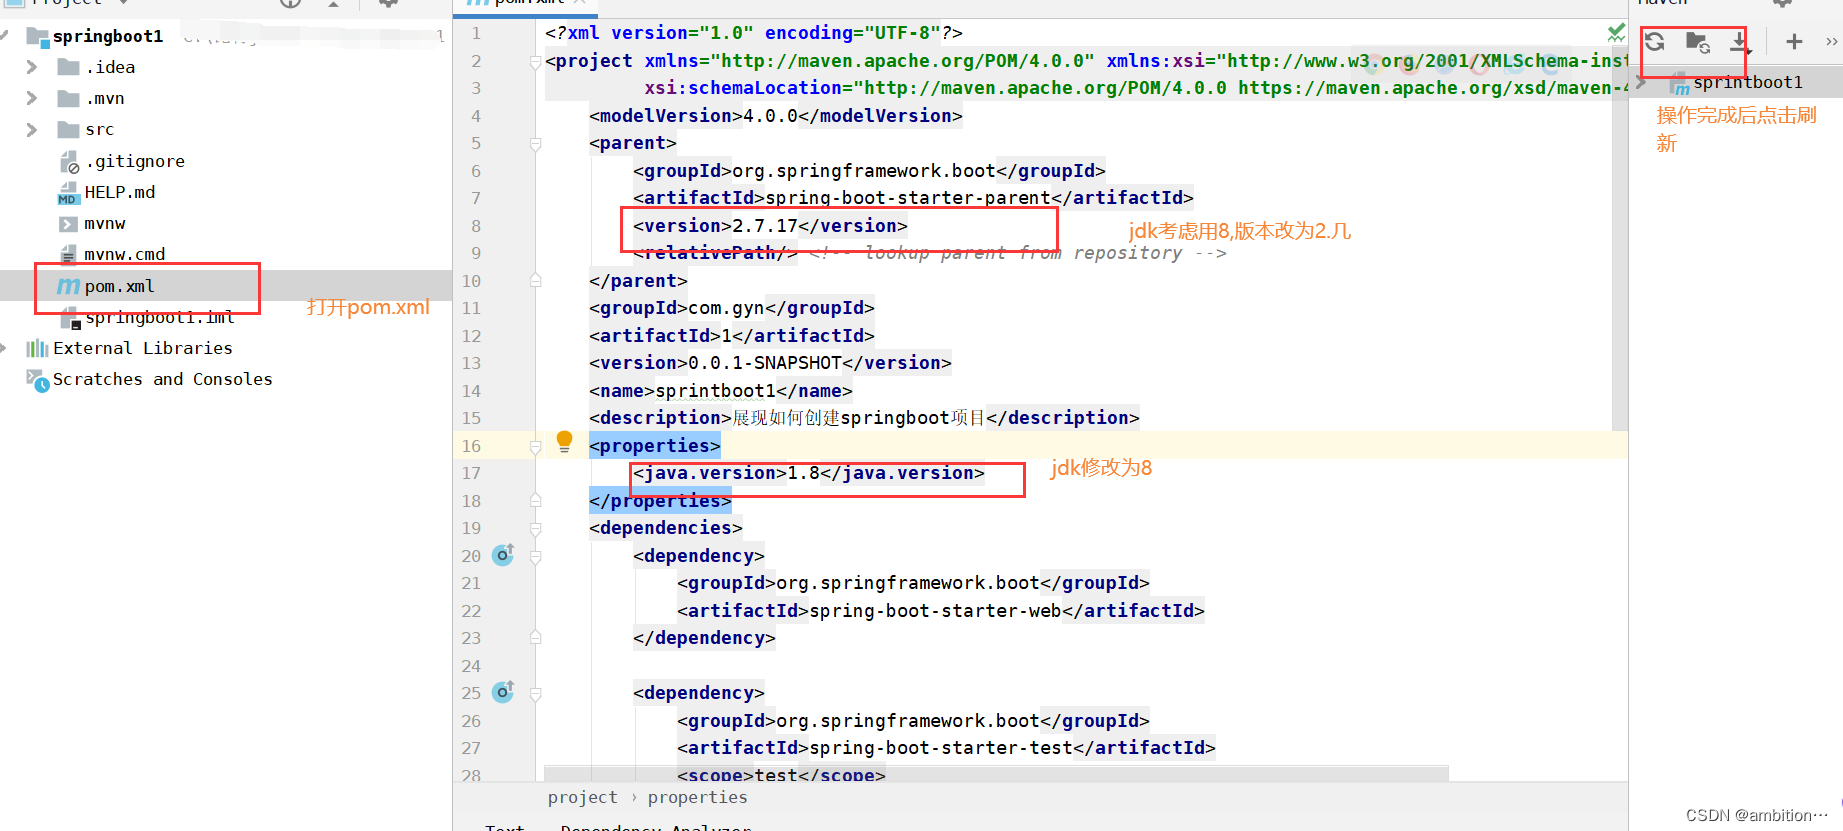This screenshot has width=1843, height=831.
Task: Click dependency gutter marker on line 25
Action: click(503, 691)
